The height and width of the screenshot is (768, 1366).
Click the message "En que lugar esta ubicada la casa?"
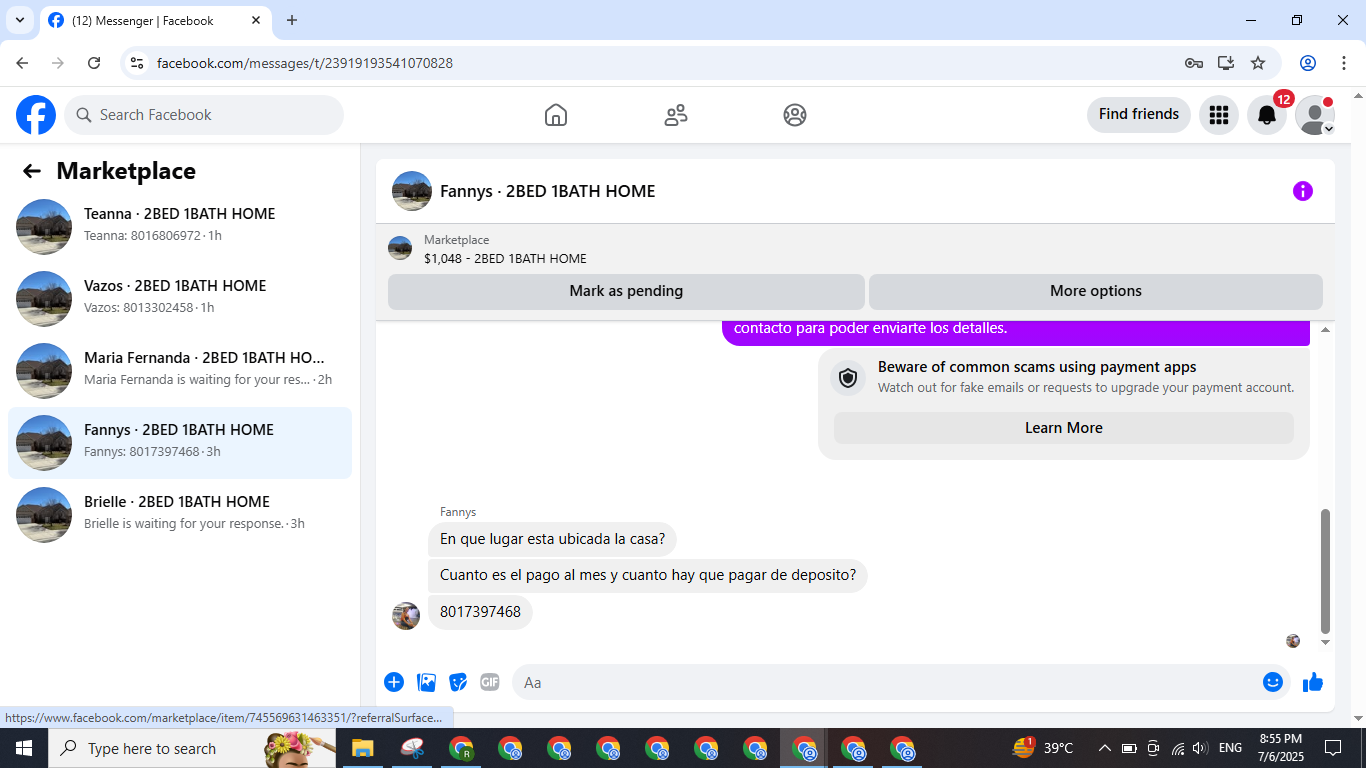552,539
